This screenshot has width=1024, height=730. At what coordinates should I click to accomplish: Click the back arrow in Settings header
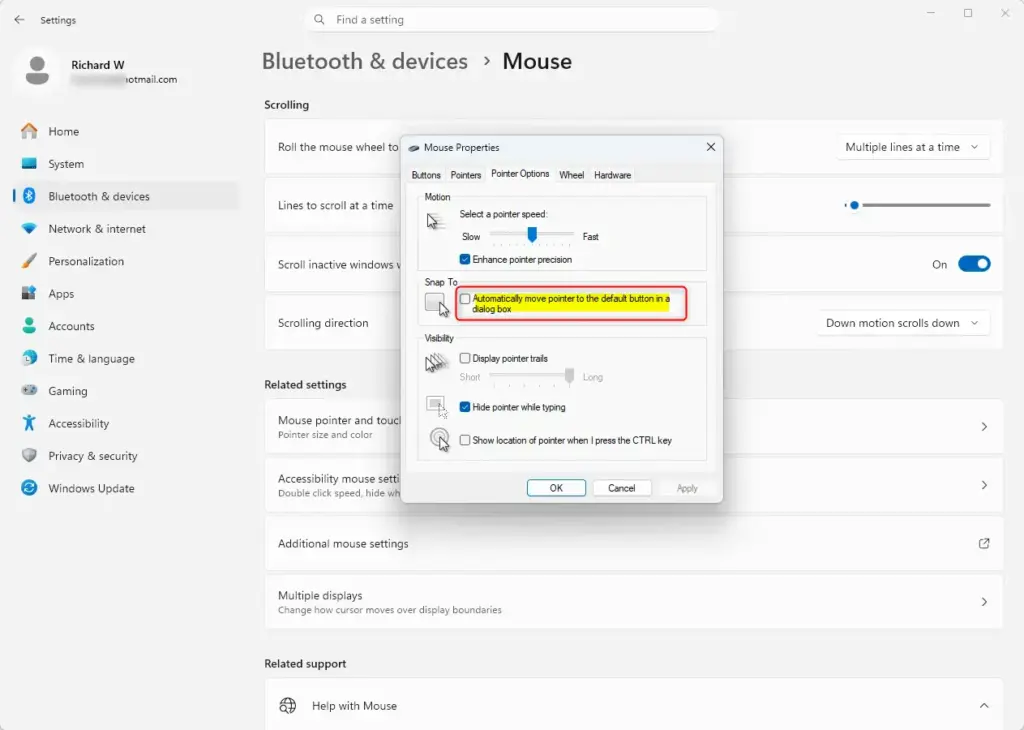tap(20, 20)
